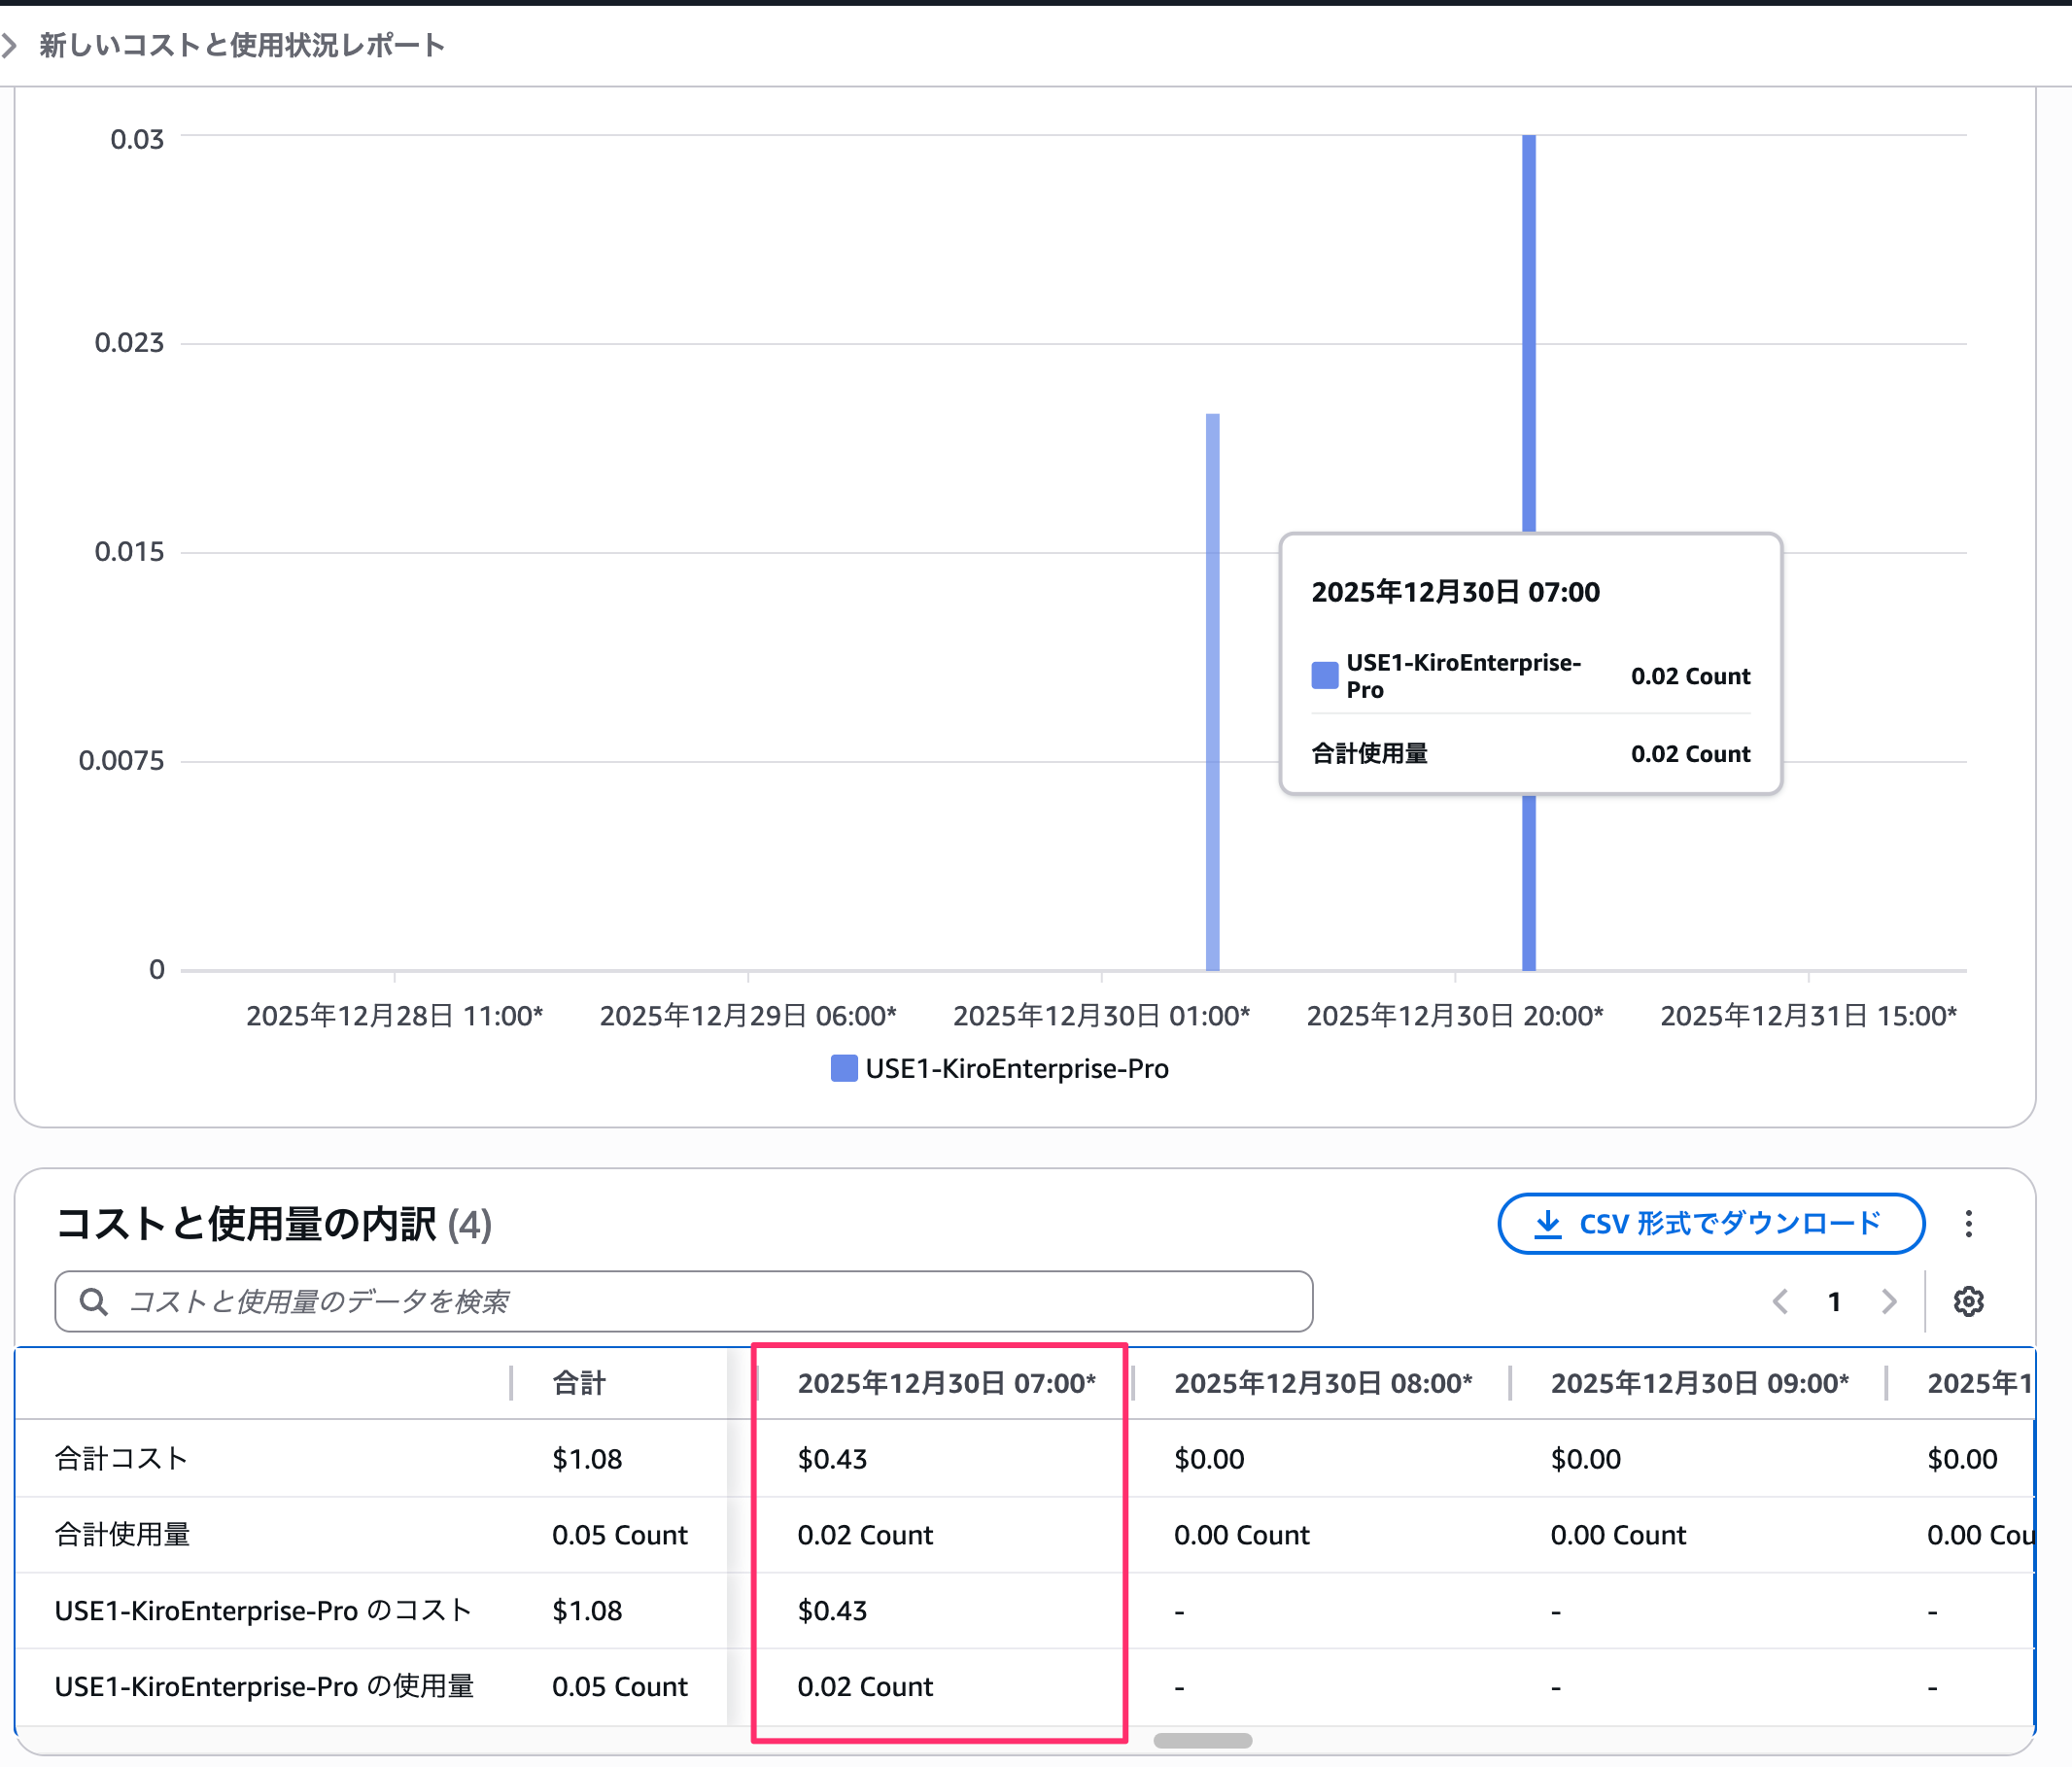
Task: Click the download arrow icon in CSV button
Action: pyautogui.click(x=1547, y=1223)
